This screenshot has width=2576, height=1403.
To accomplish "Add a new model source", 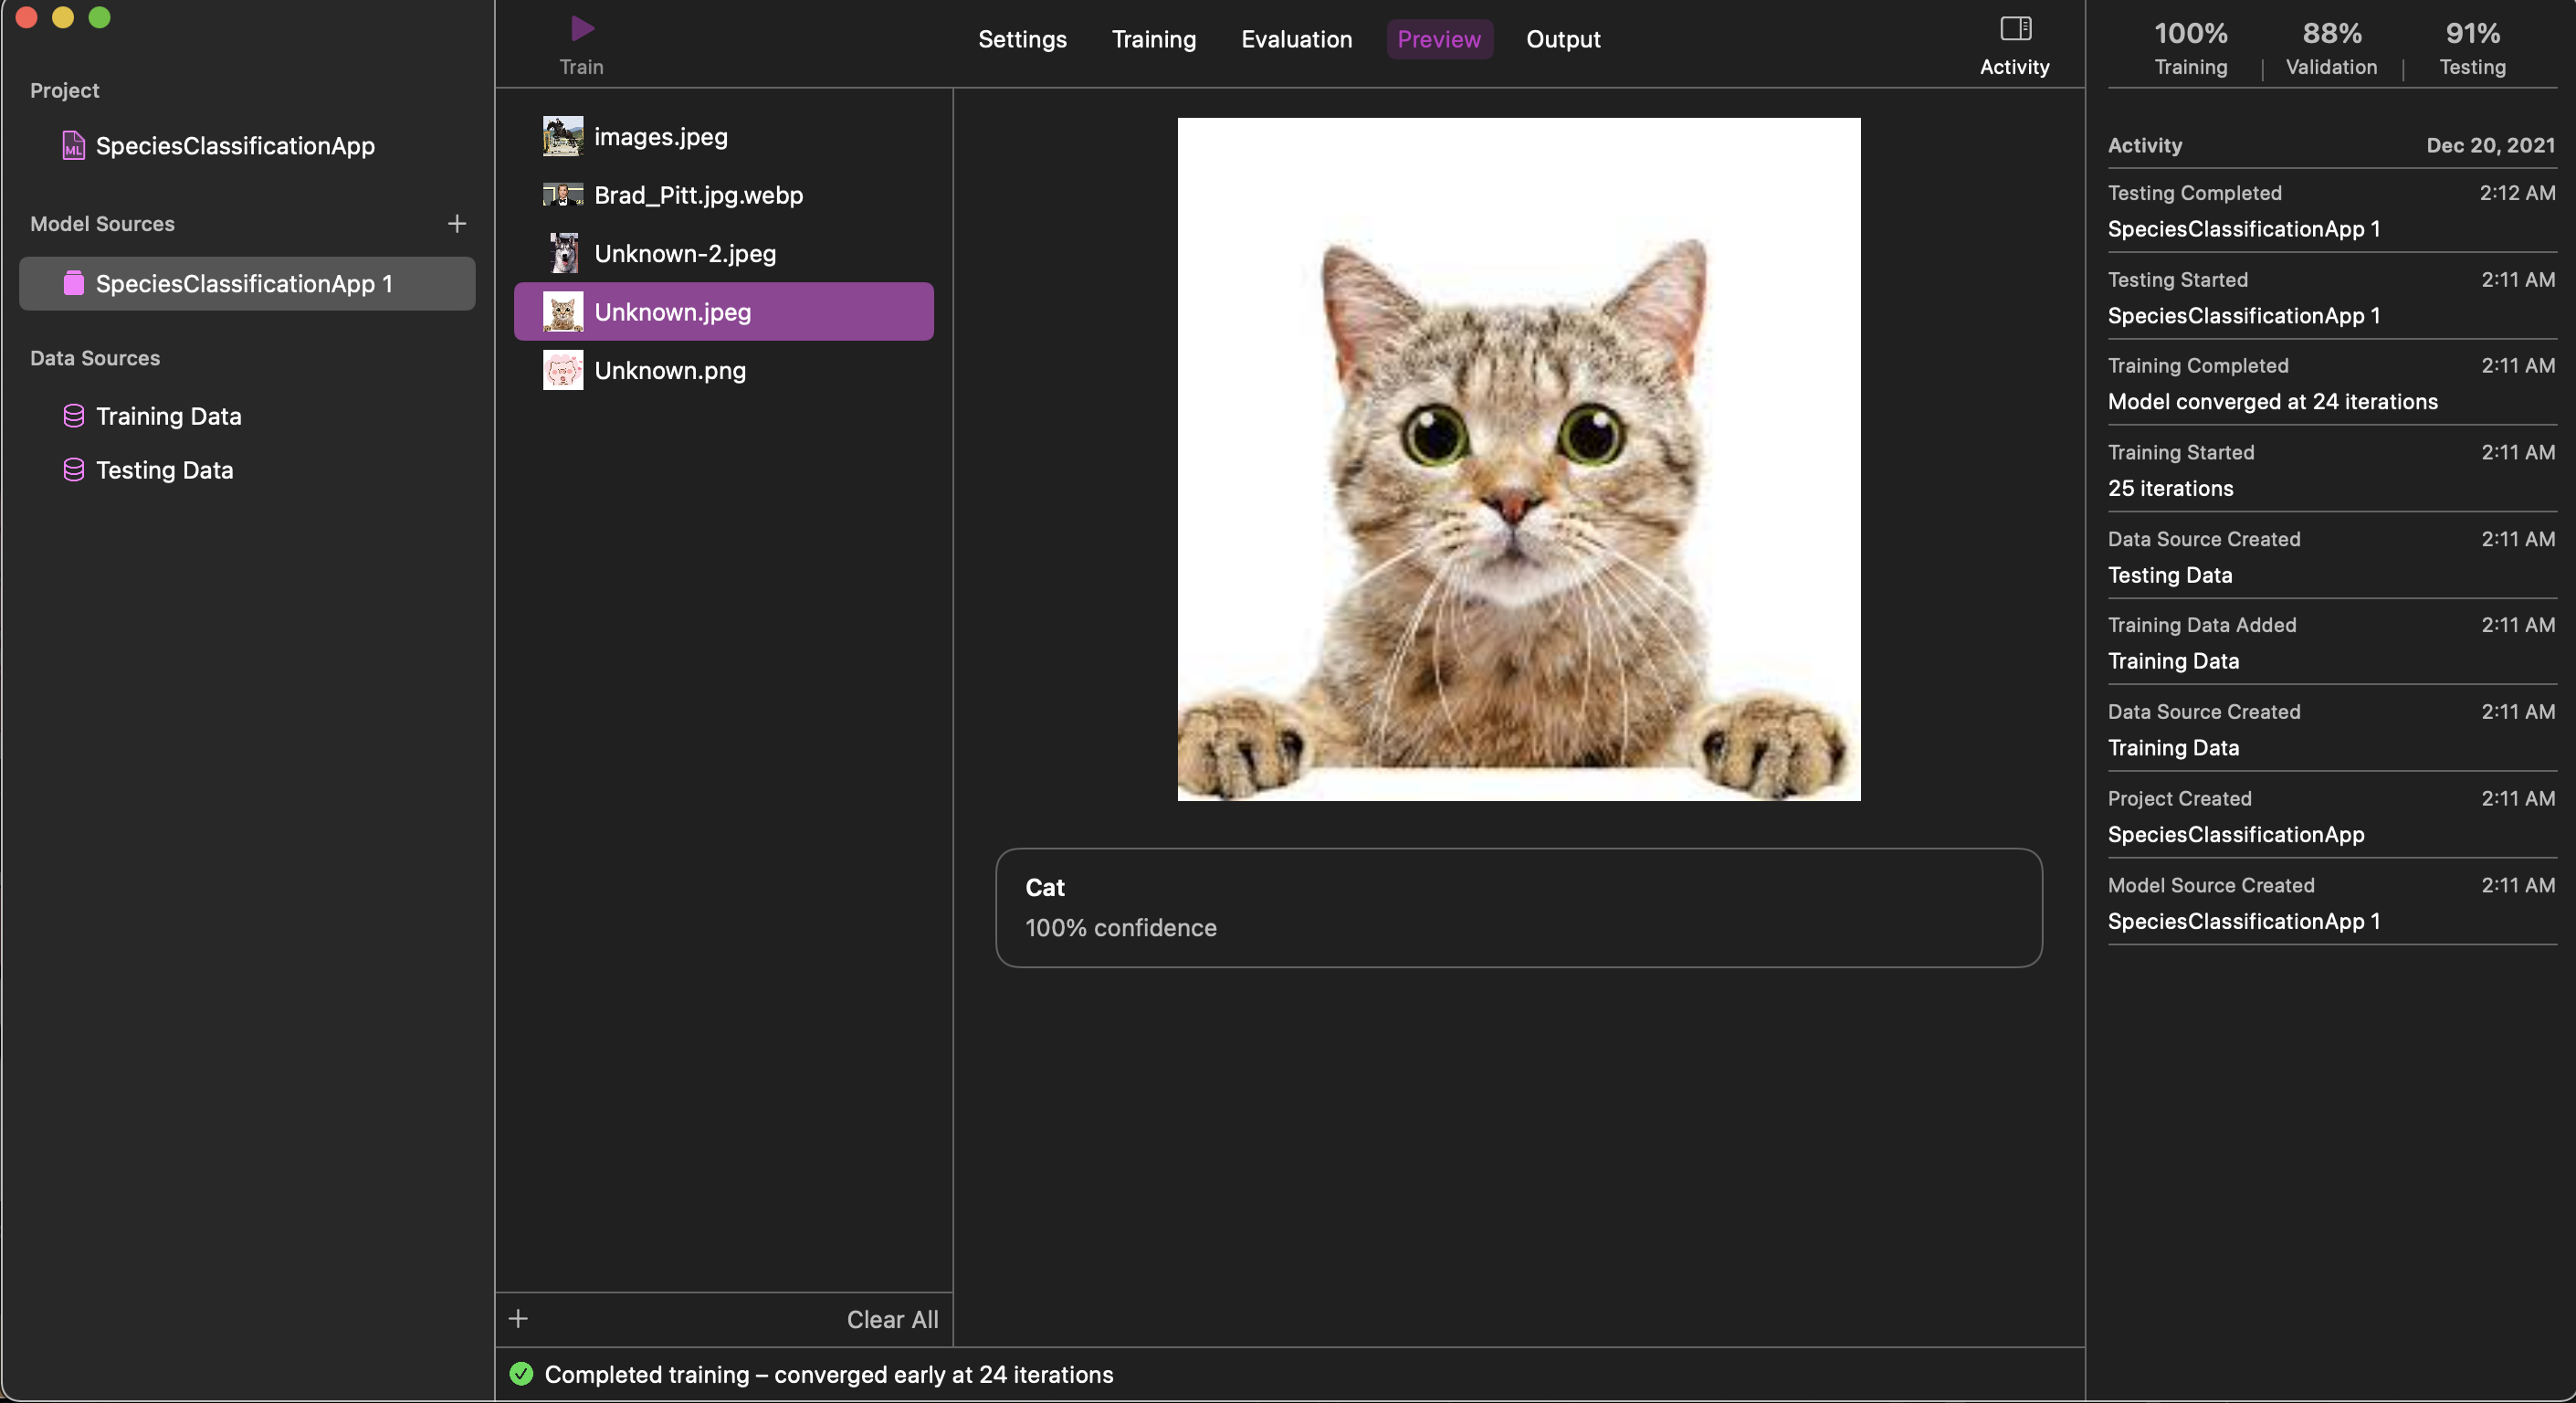I will tap(456, 223).
